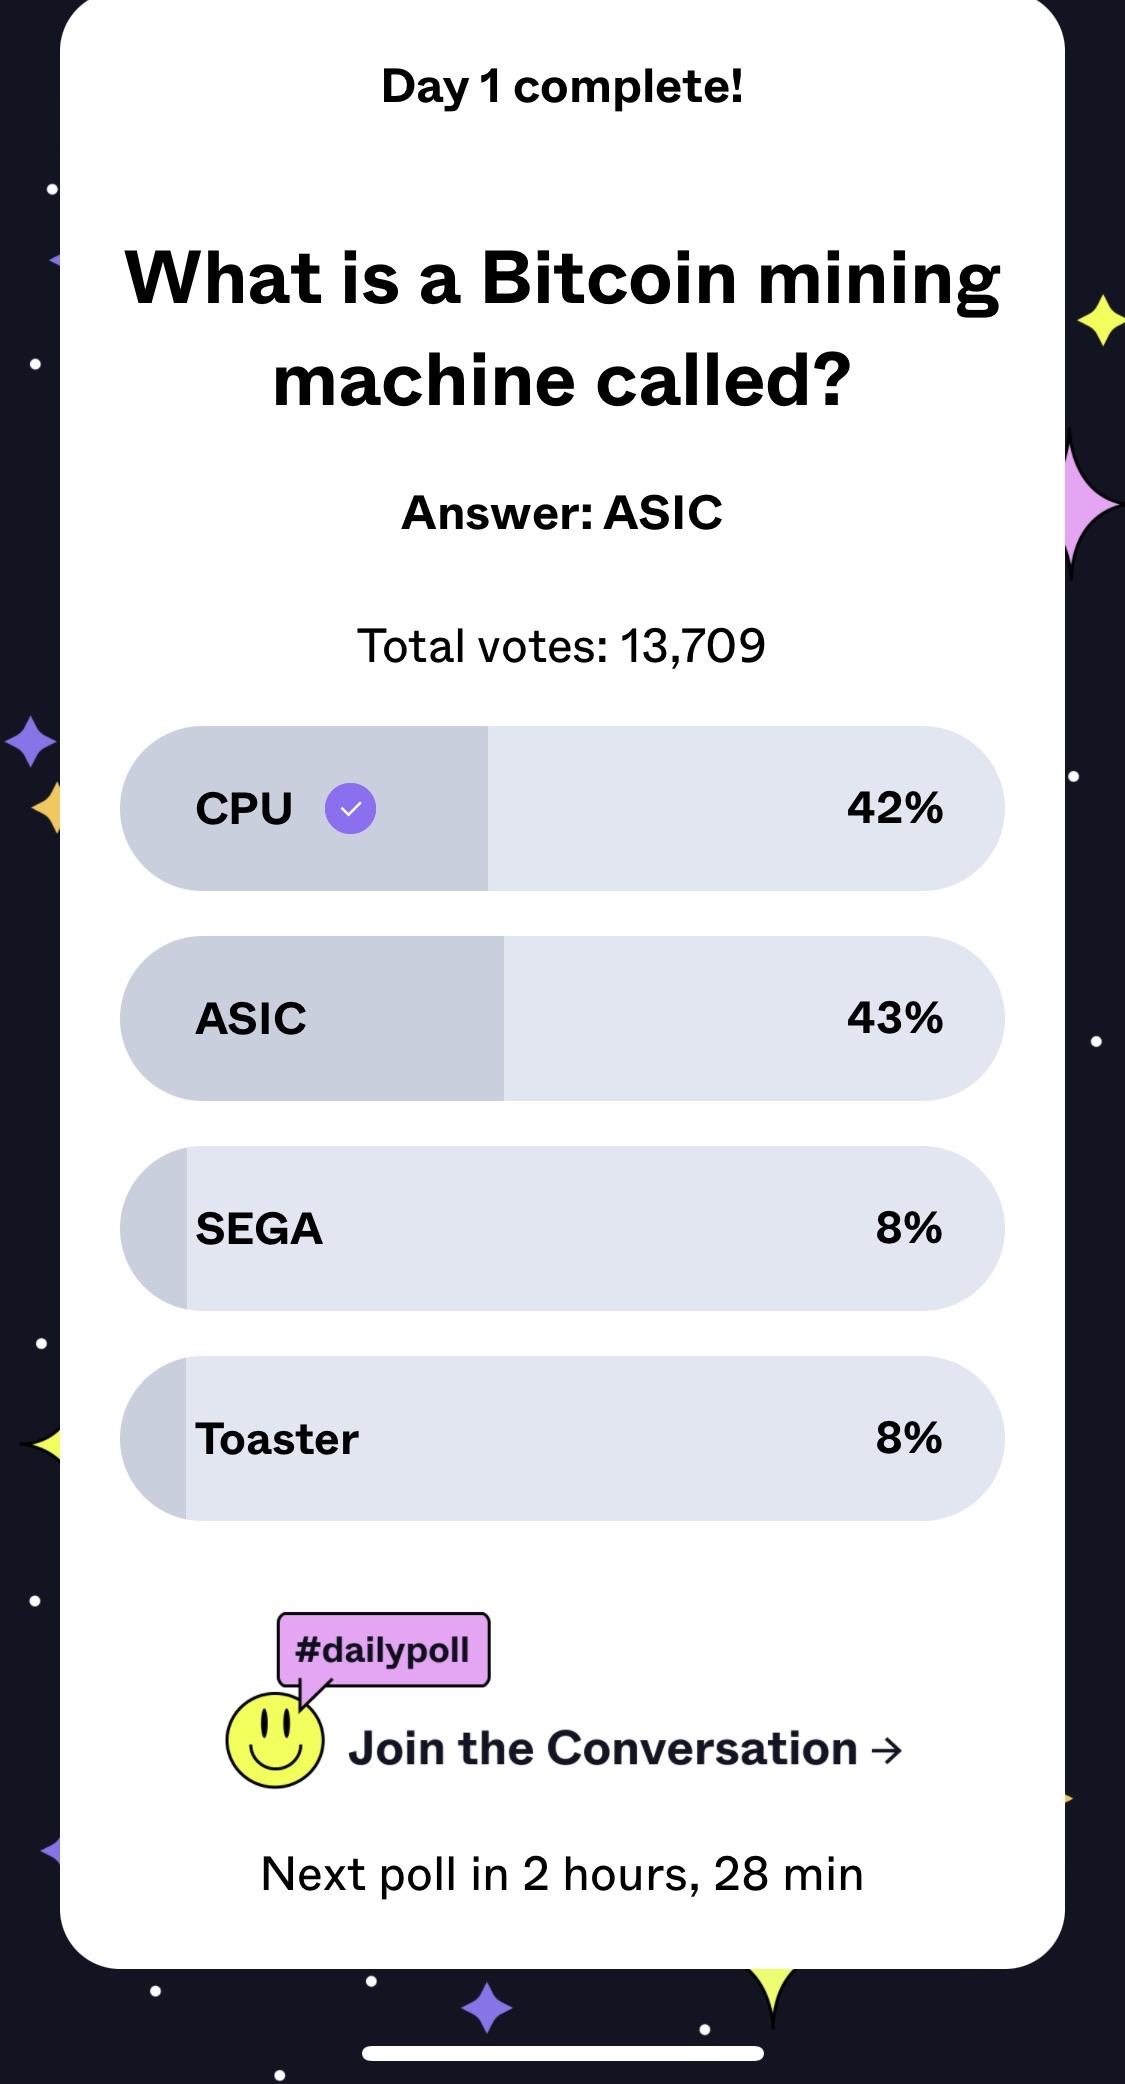Tap the 42% result for CPU
The width and height of the screenshot is (1125, 2084).
895,808
